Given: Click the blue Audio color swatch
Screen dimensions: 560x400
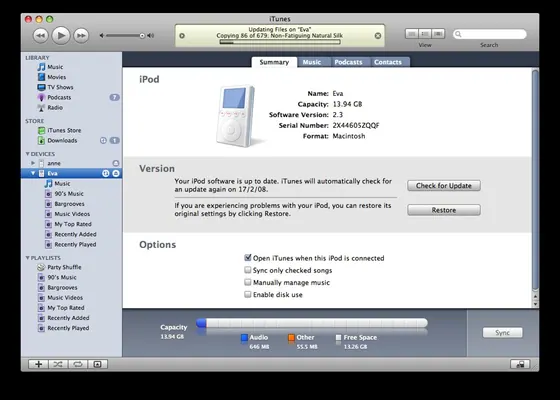Looking at the screenshot, I should click(x=244, y=338).
